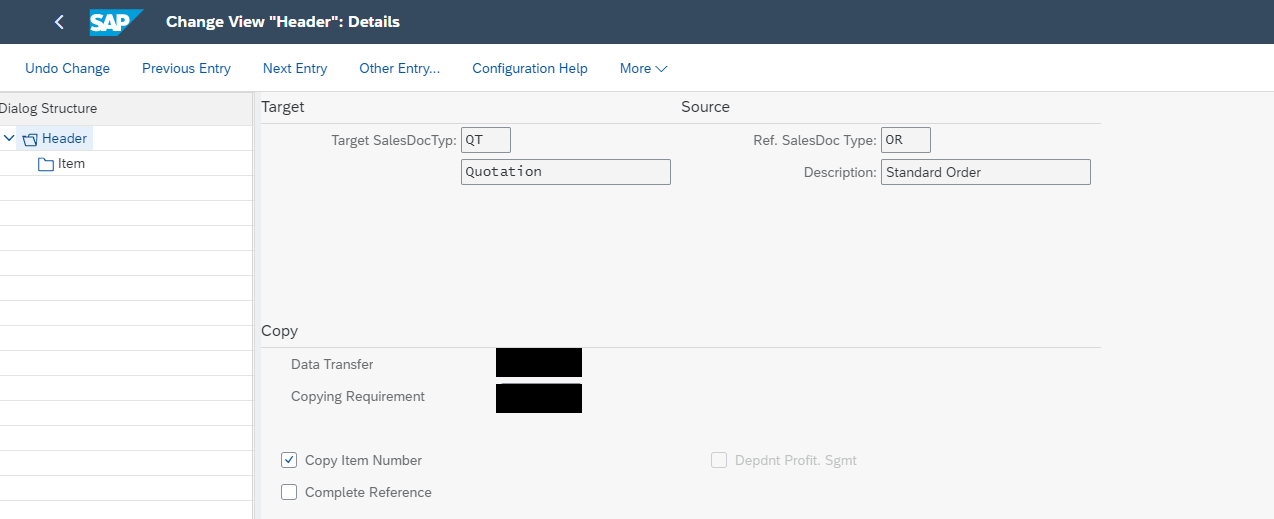Click the Item folder icon

pyautogui.click(x=45, y=164)
